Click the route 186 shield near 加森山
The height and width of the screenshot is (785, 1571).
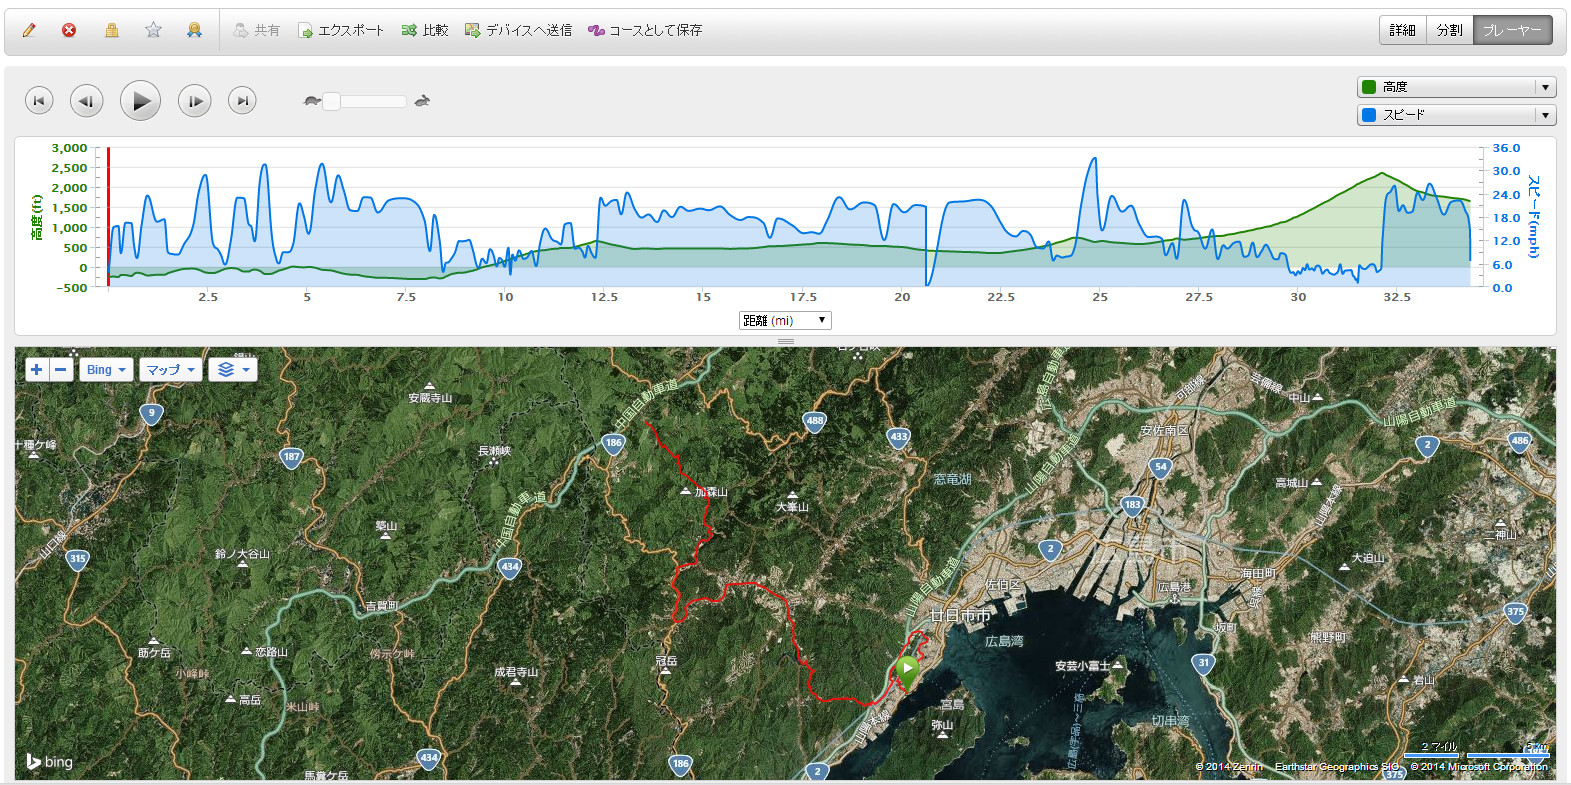613,443
